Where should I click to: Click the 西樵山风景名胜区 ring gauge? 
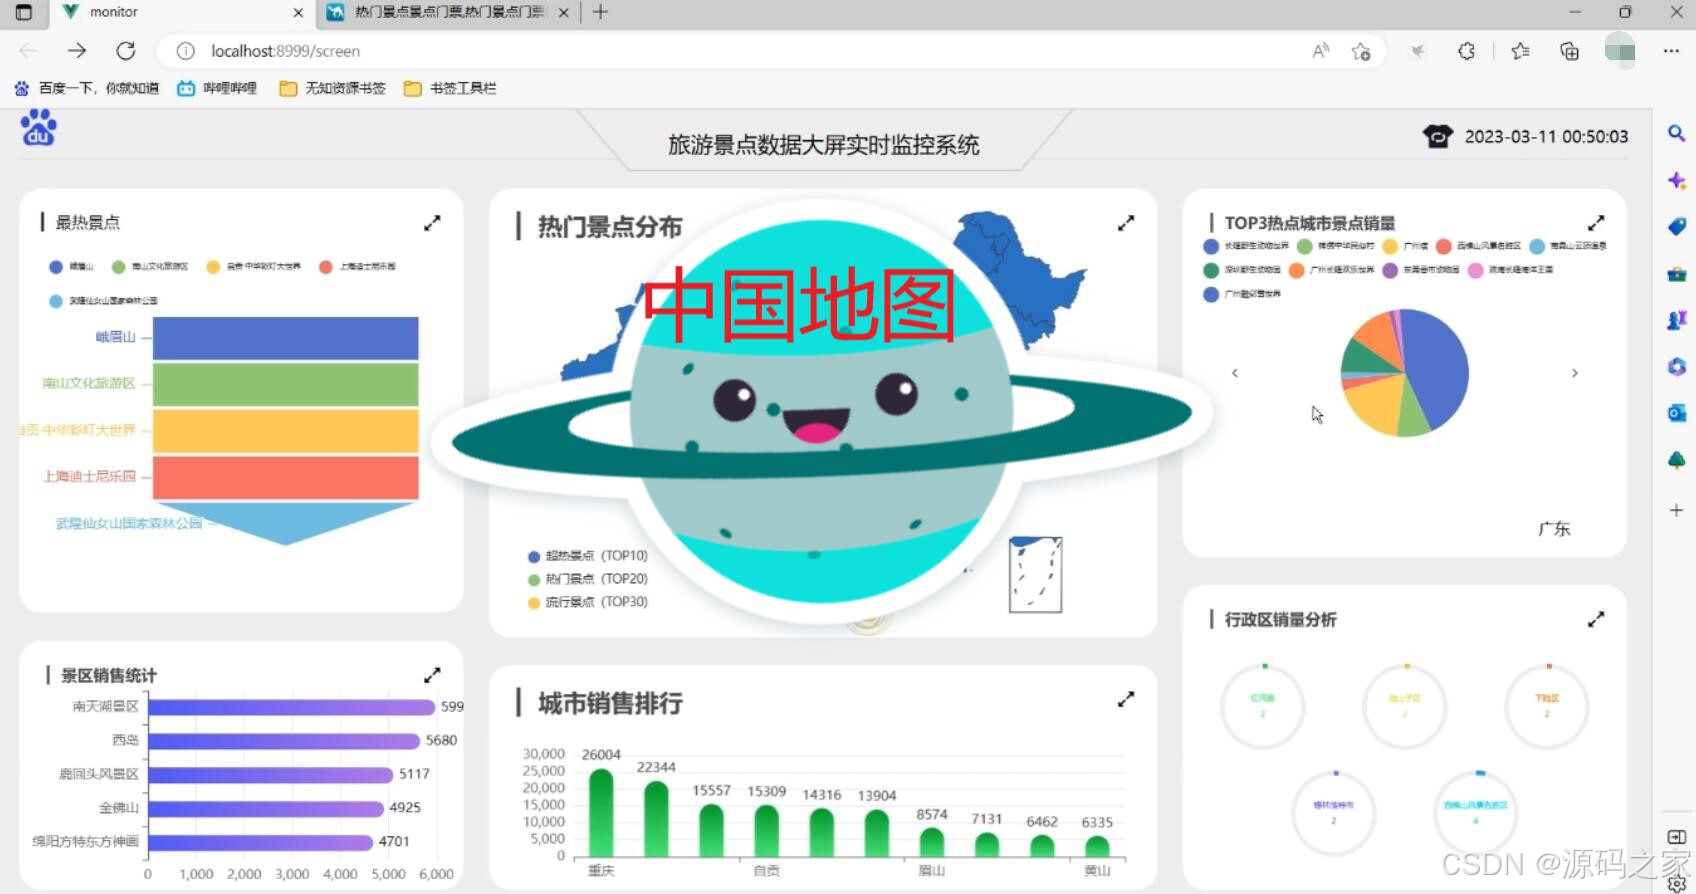pyautogui.click(x=1476, y=813)
